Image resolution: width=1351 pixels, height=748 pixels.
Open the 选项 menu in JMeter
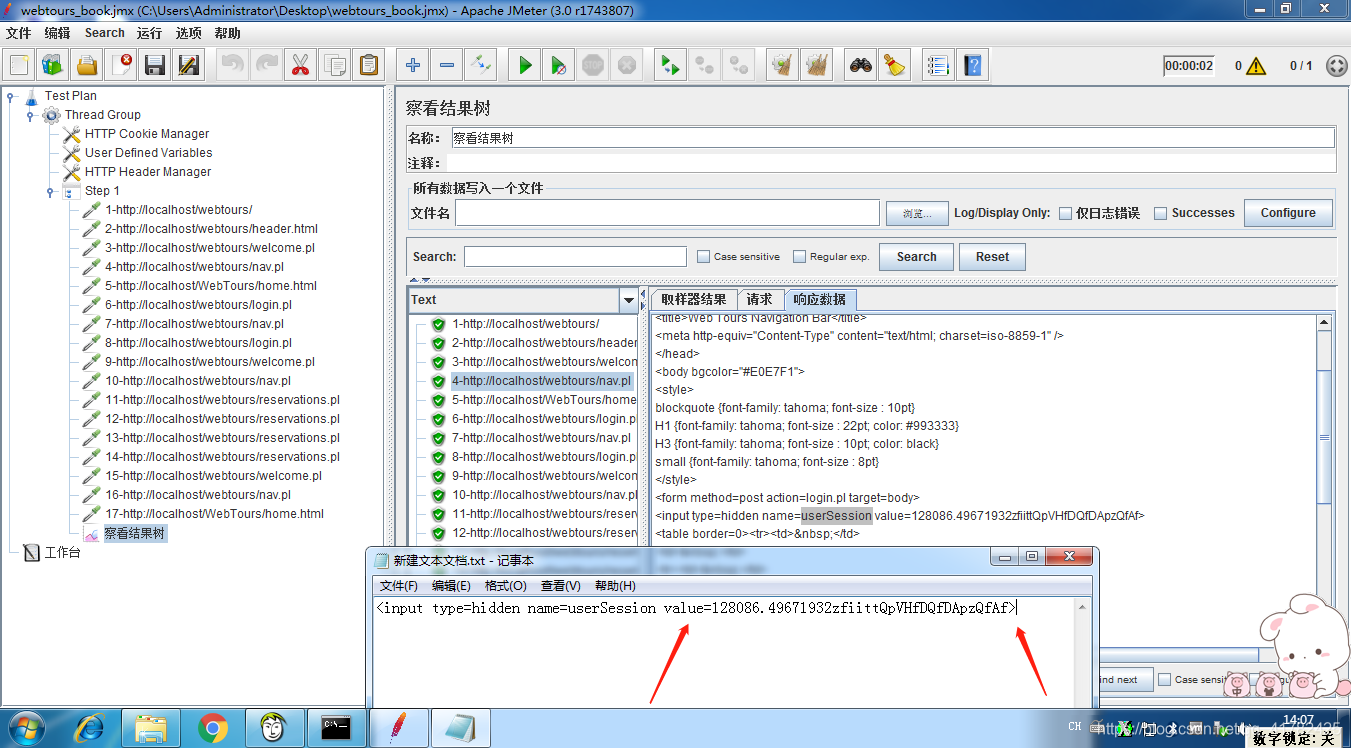point(189,33)
